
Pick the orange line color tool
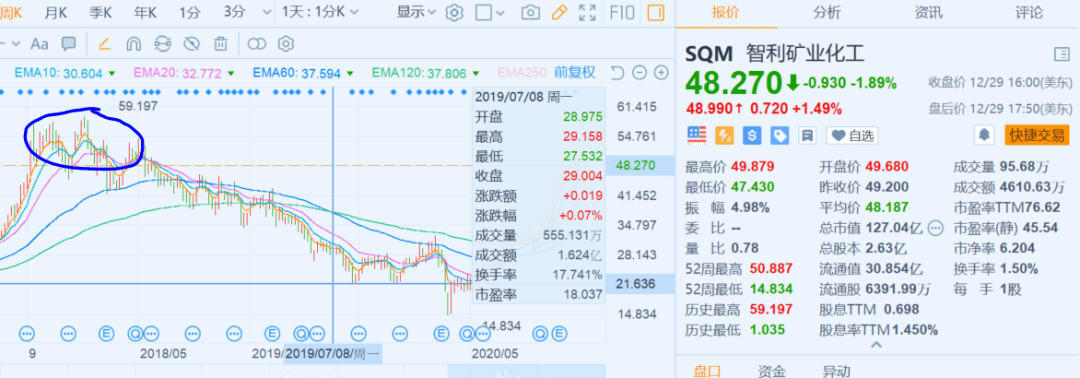coord(104,44)
